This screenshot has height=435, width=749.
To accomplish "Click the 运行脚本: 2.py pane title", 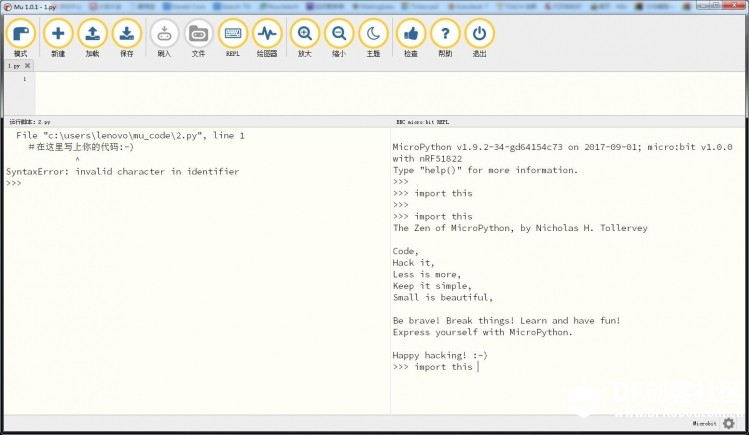I will (x=30, y=122).
